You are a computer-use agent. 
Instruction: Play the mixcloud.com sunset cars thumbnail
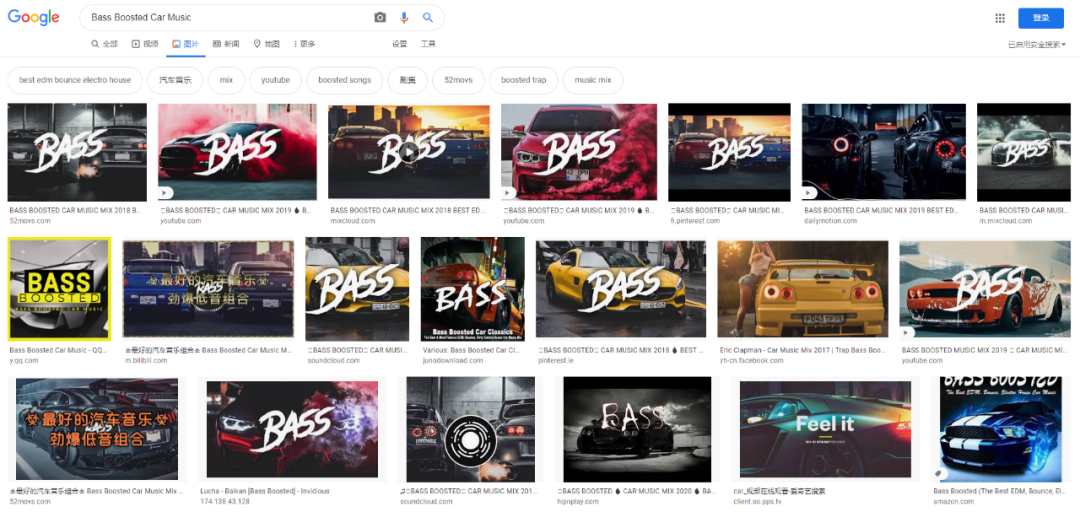[409, 152]
